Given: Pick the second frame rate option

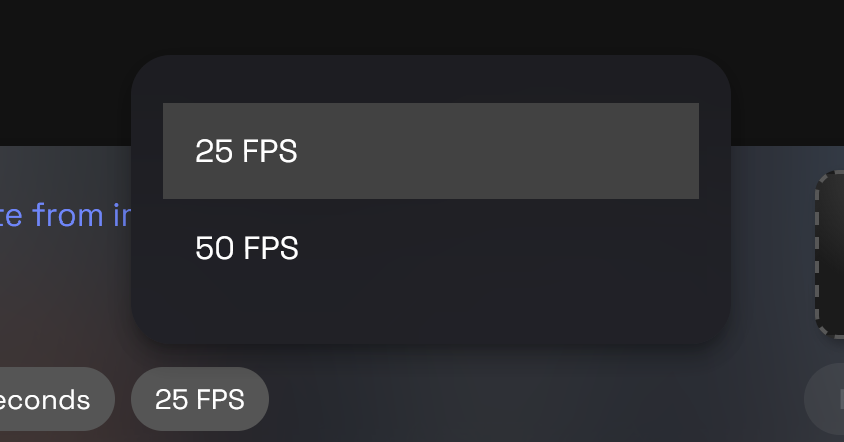Looking at the screenshot, I should pyautogui.click(x=430, y=248).
